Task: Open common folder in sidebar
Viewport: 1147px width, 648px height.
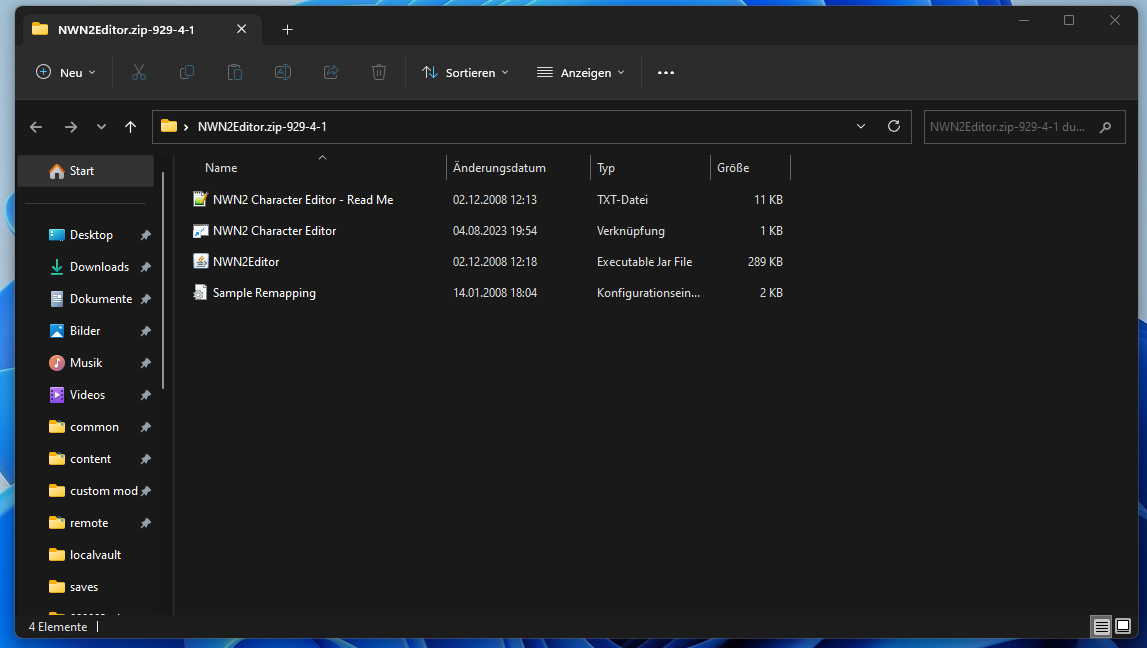Action: point(94,427)
